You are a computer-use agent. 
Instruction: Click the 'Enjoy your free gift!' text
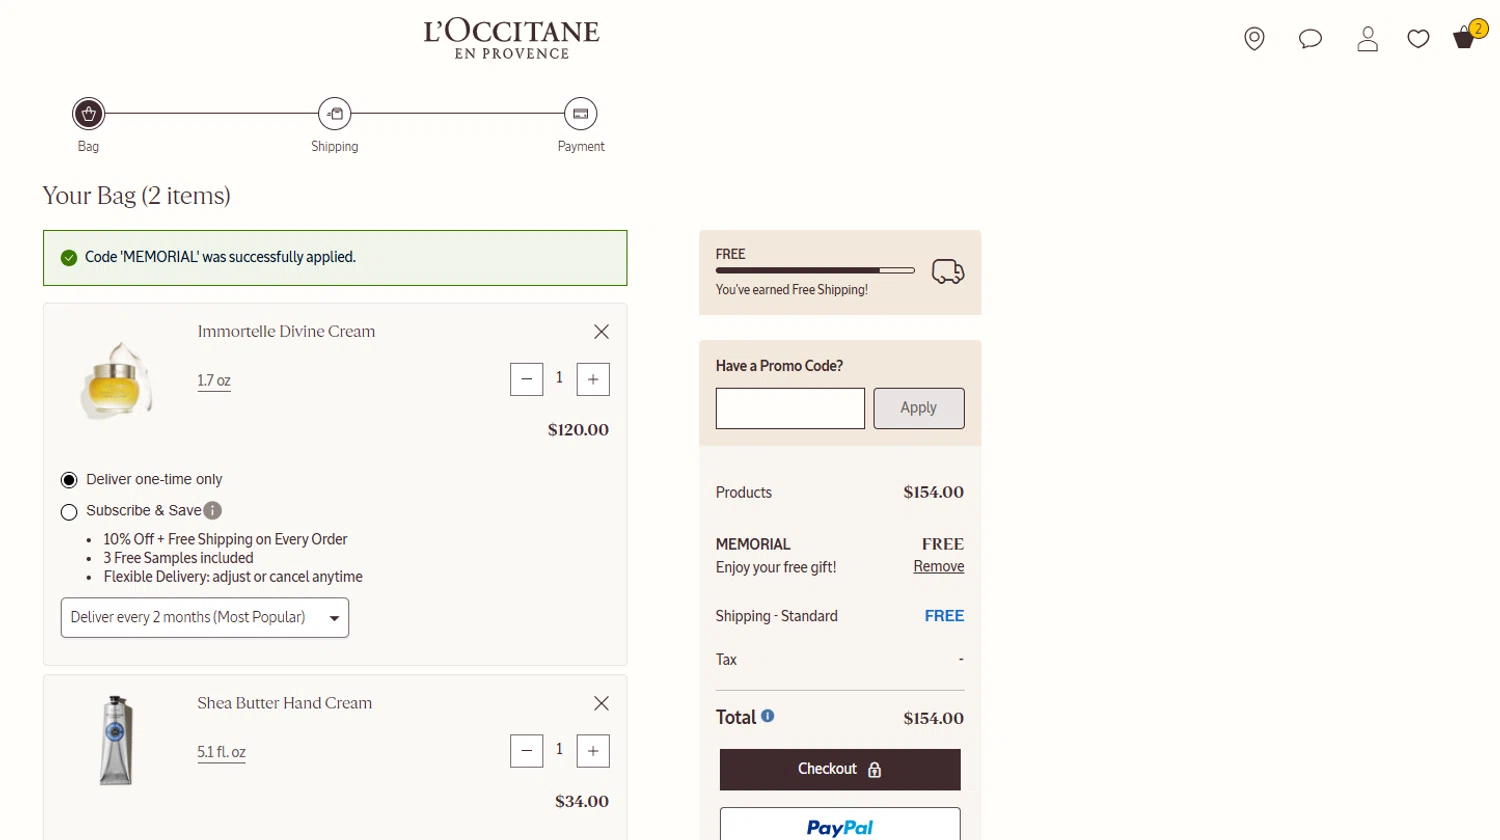776,568
